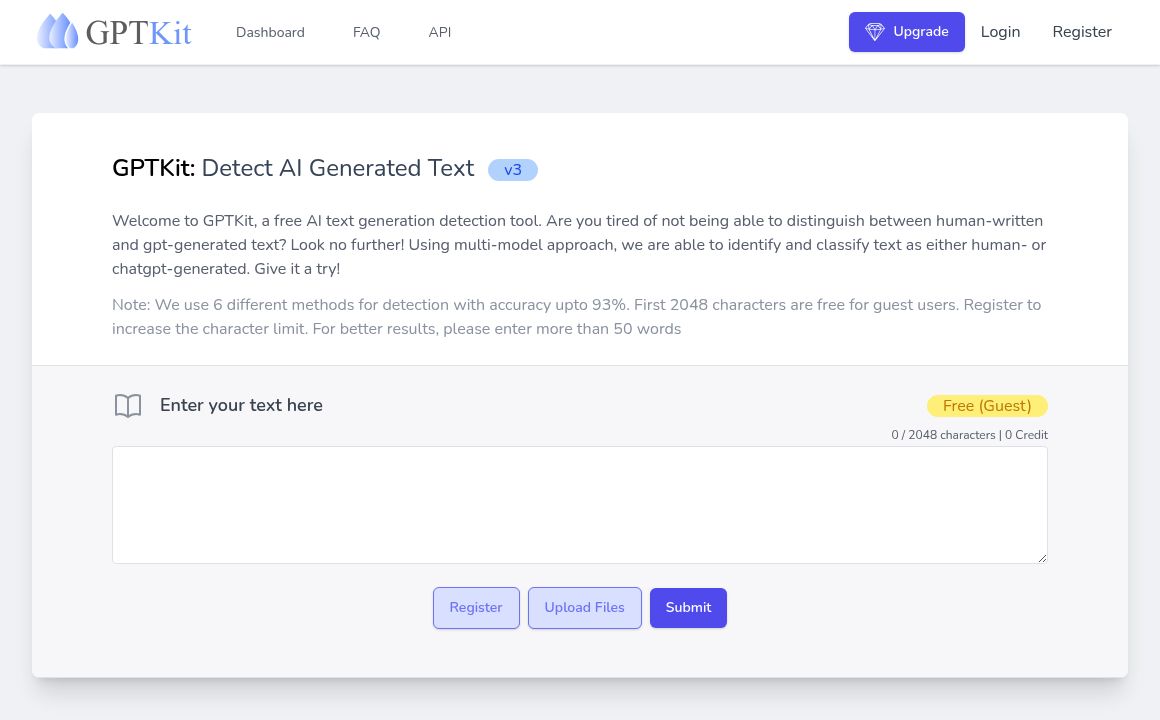Navigate to the API page

click(x=440, y=32)
